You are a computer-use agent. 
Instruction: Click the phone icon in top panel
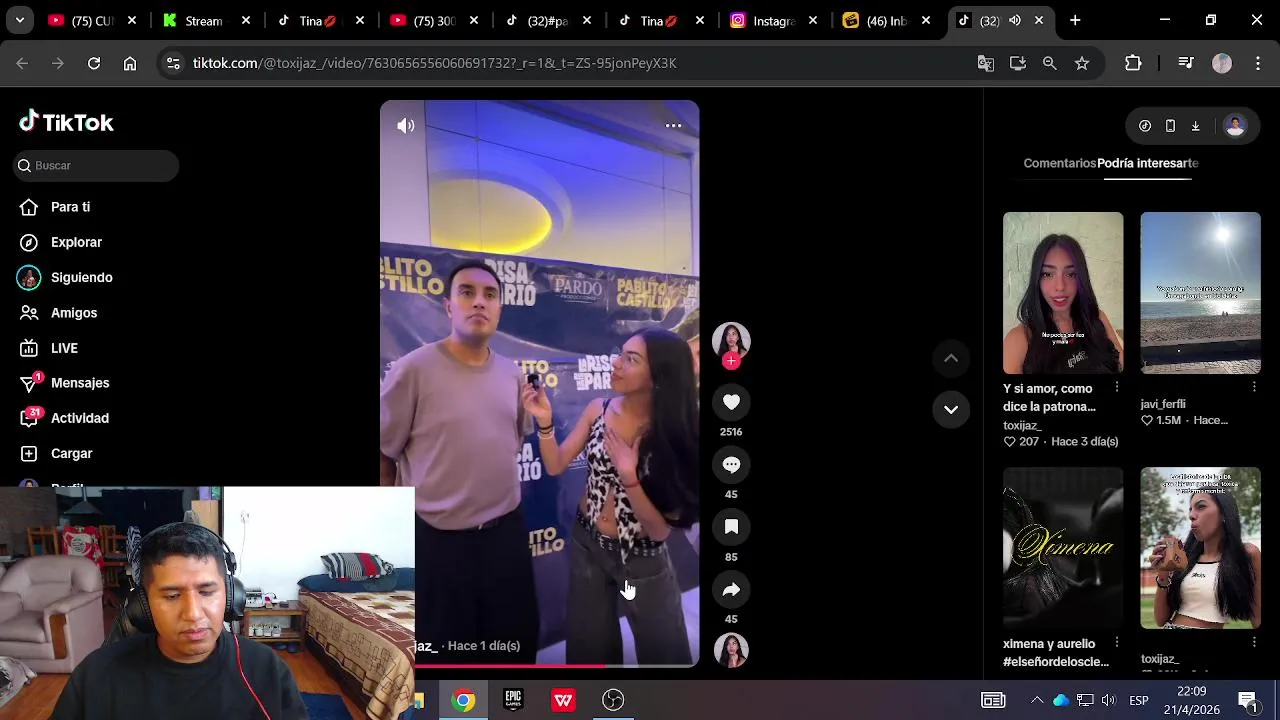1170,126
